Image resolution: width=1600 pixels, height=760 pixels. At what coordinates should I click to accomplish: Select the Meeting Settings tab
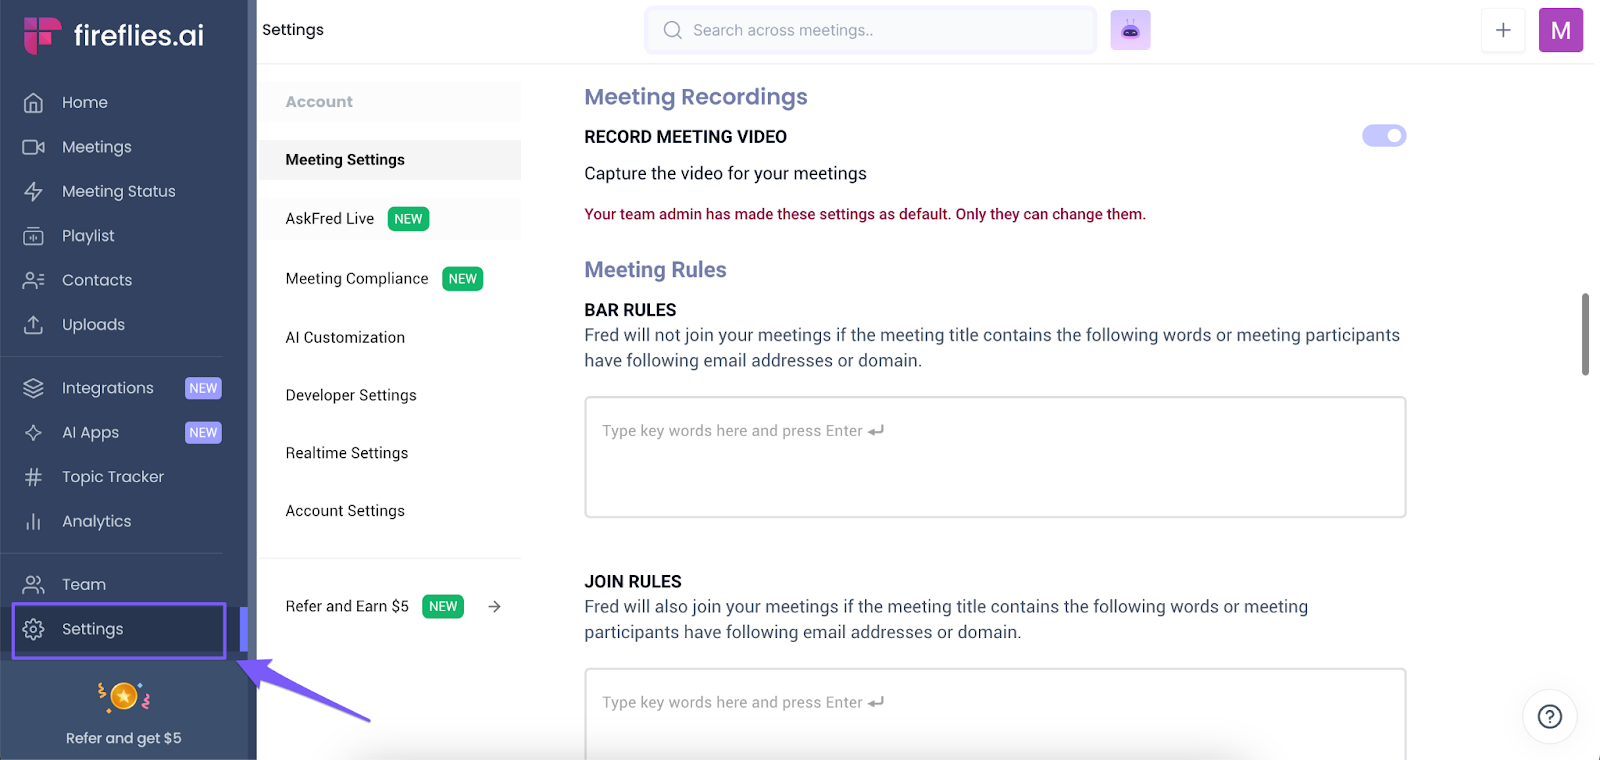tap(390, 160)
